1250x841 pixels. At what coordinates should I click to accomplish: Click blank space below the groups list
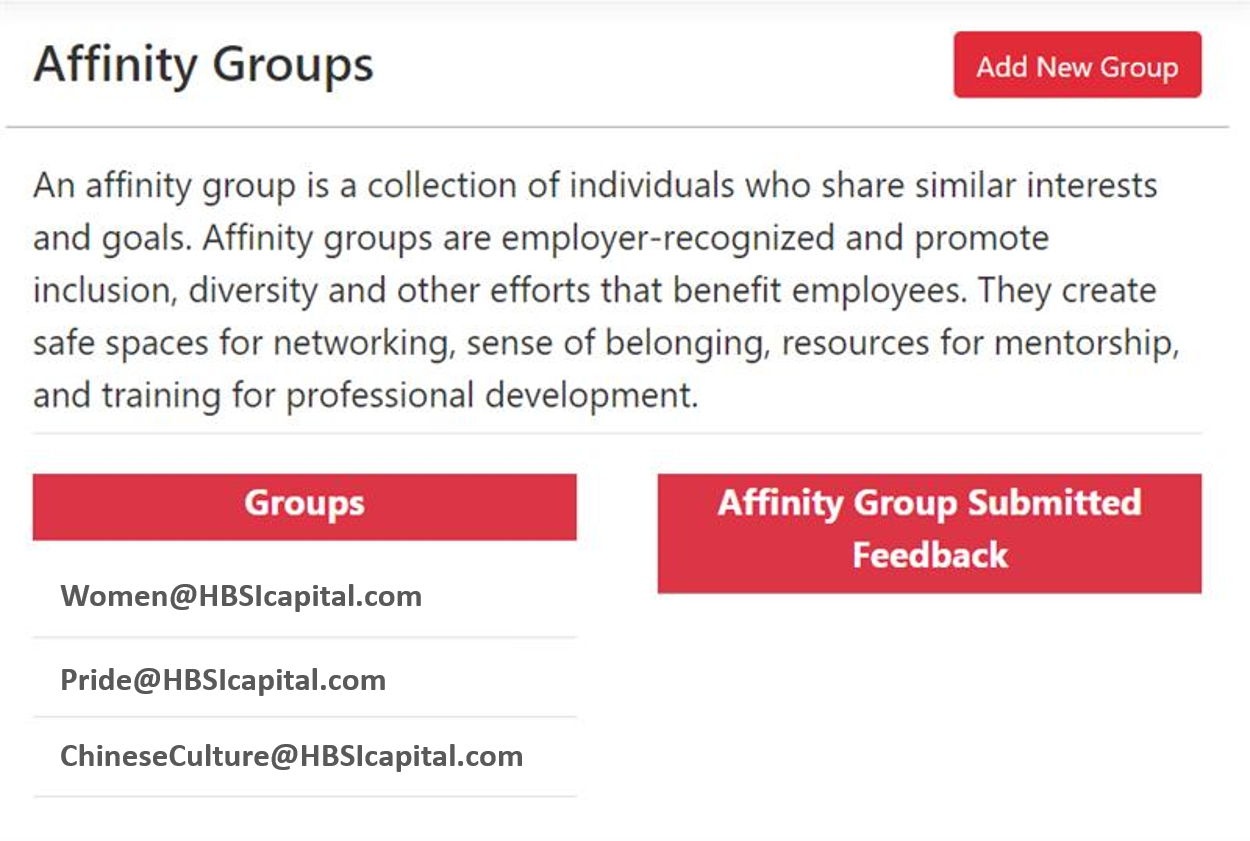(x=304, y=820)
